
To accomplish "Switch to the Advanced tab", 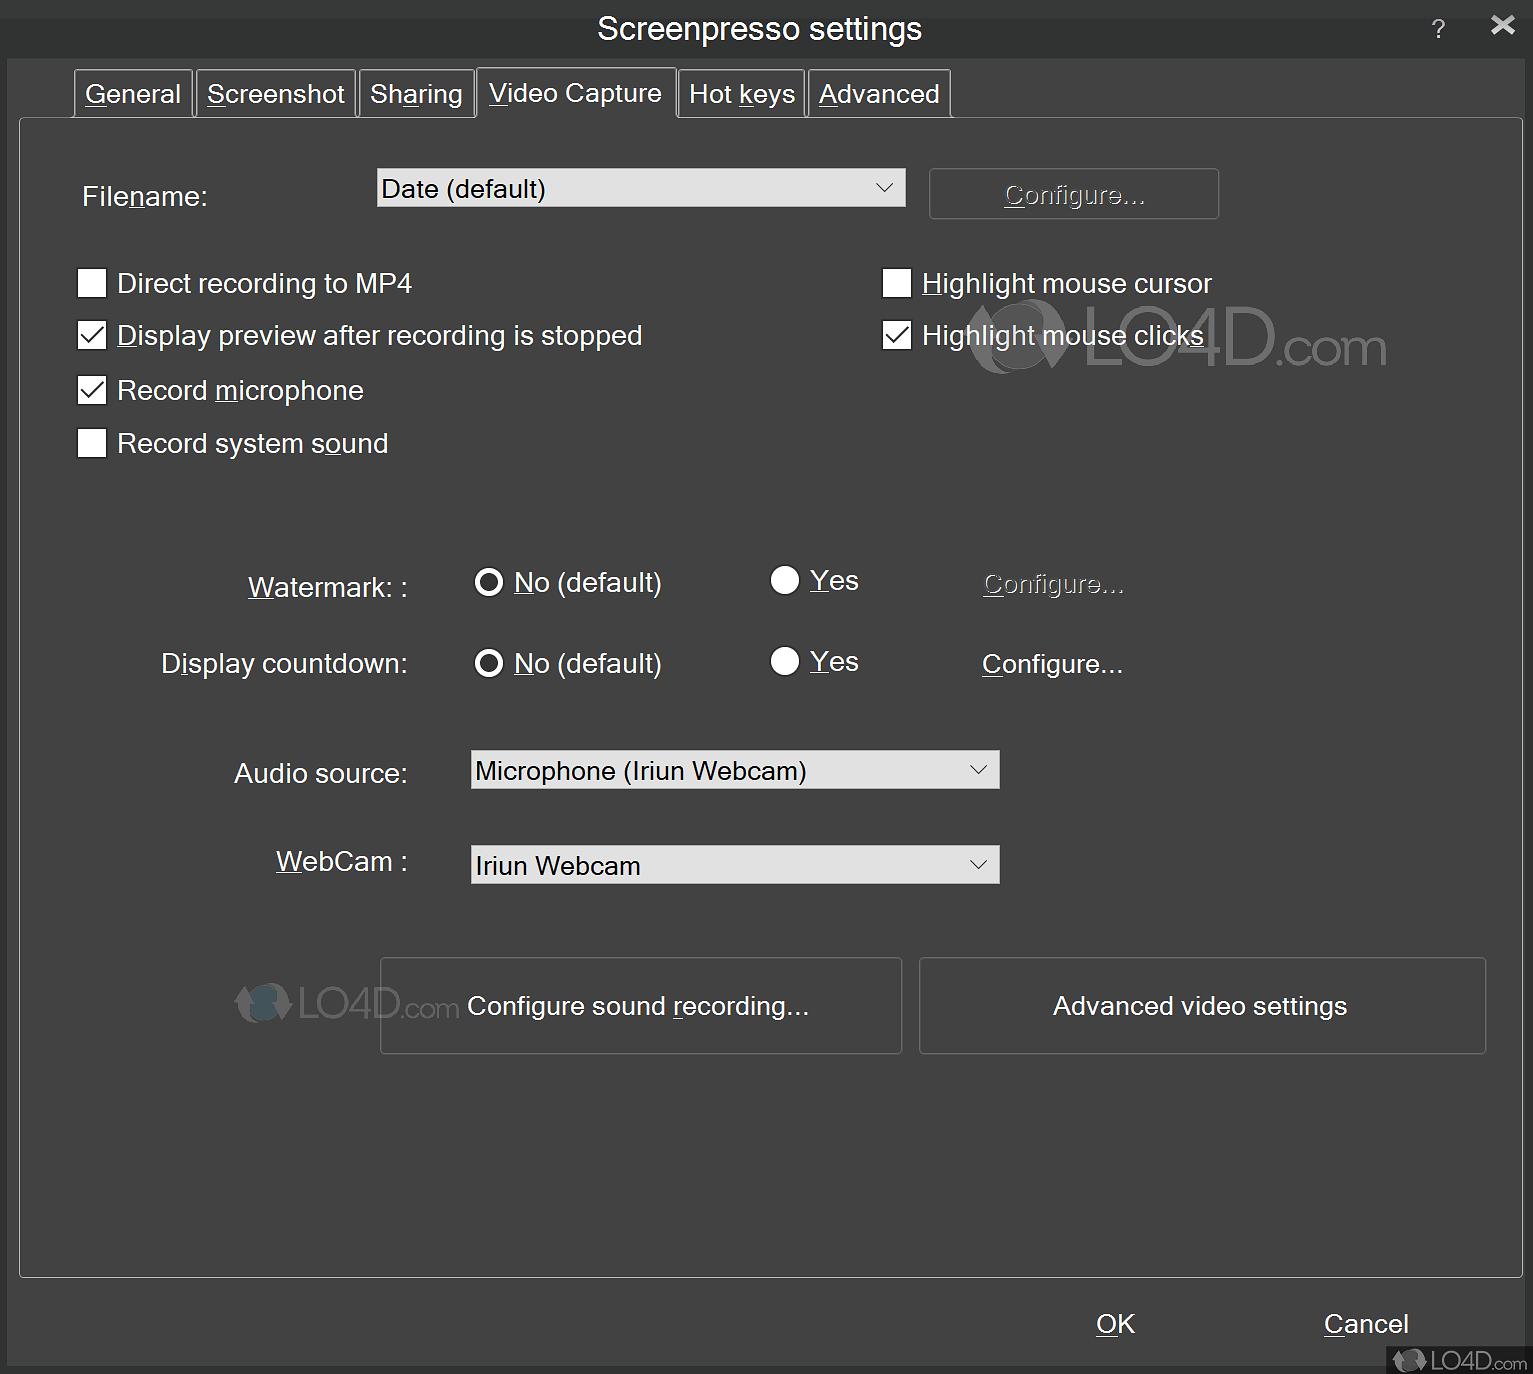I will [x=878, y=93].
